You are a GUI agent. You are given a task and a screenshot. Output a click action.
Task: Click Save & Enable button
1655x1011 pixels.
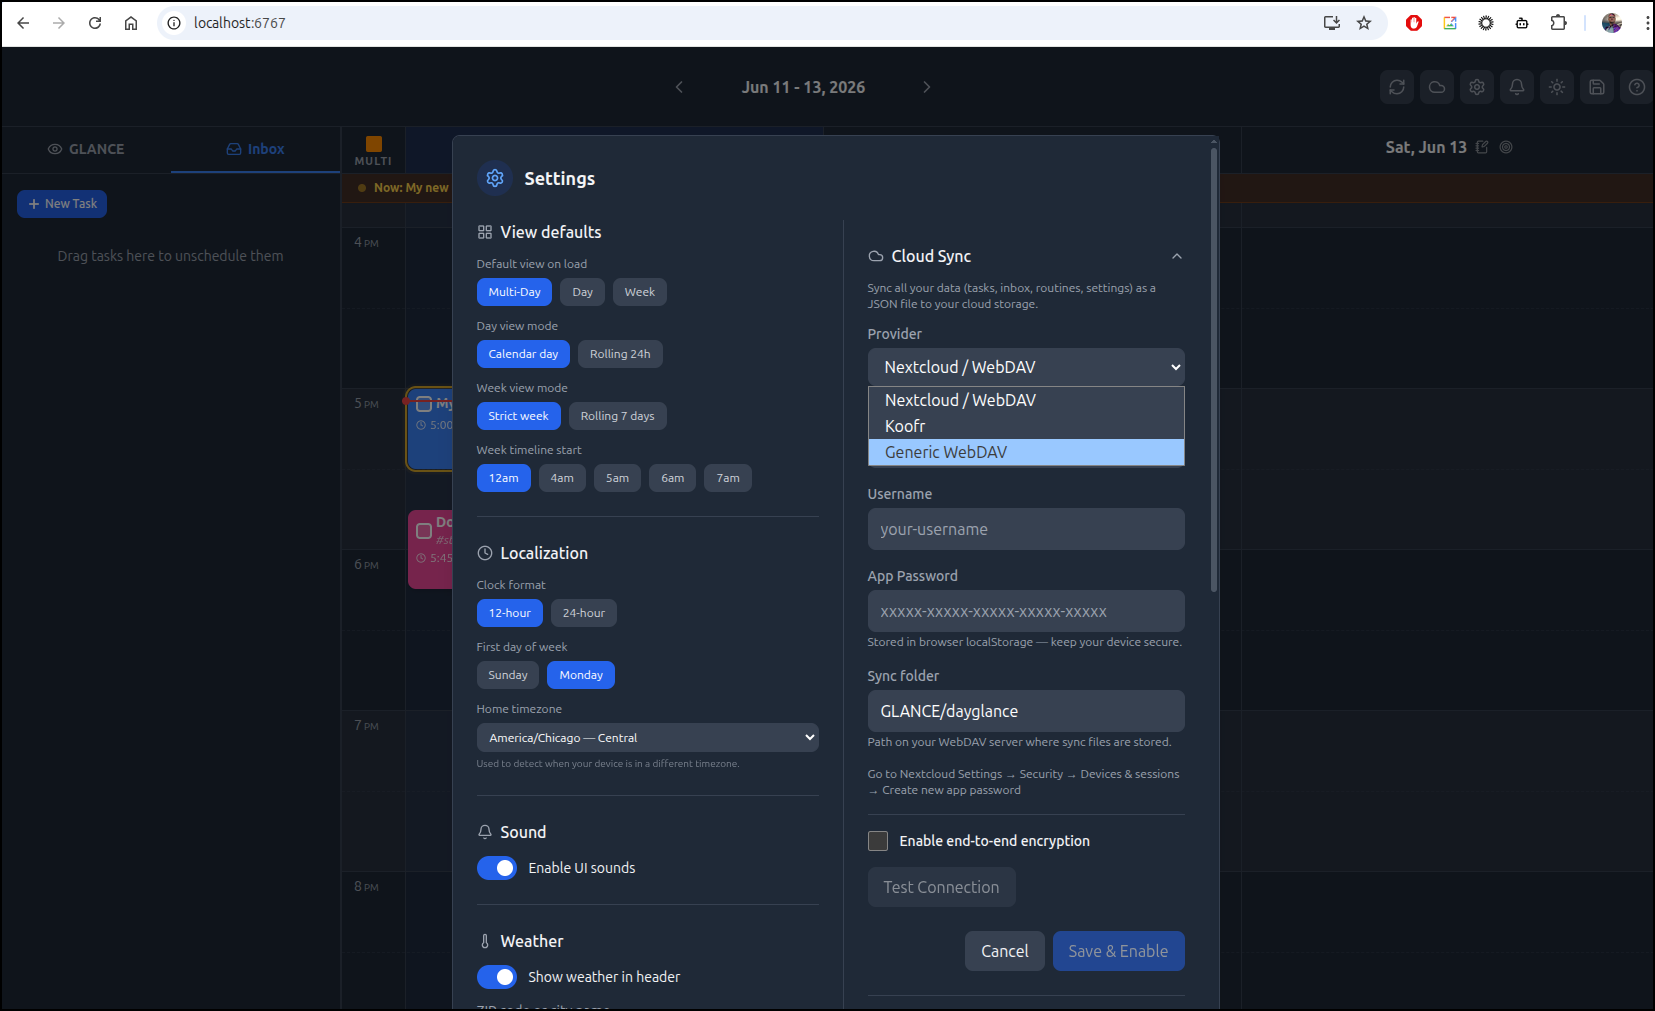point(1118,951)
